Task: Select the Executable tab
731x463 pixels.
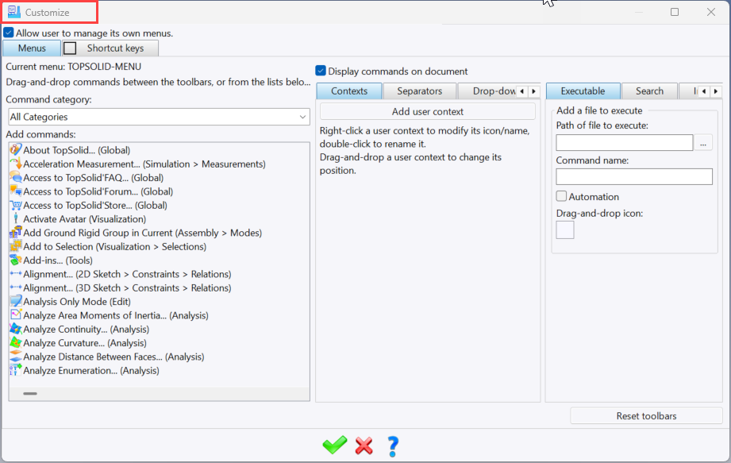Action: (583, 91)
